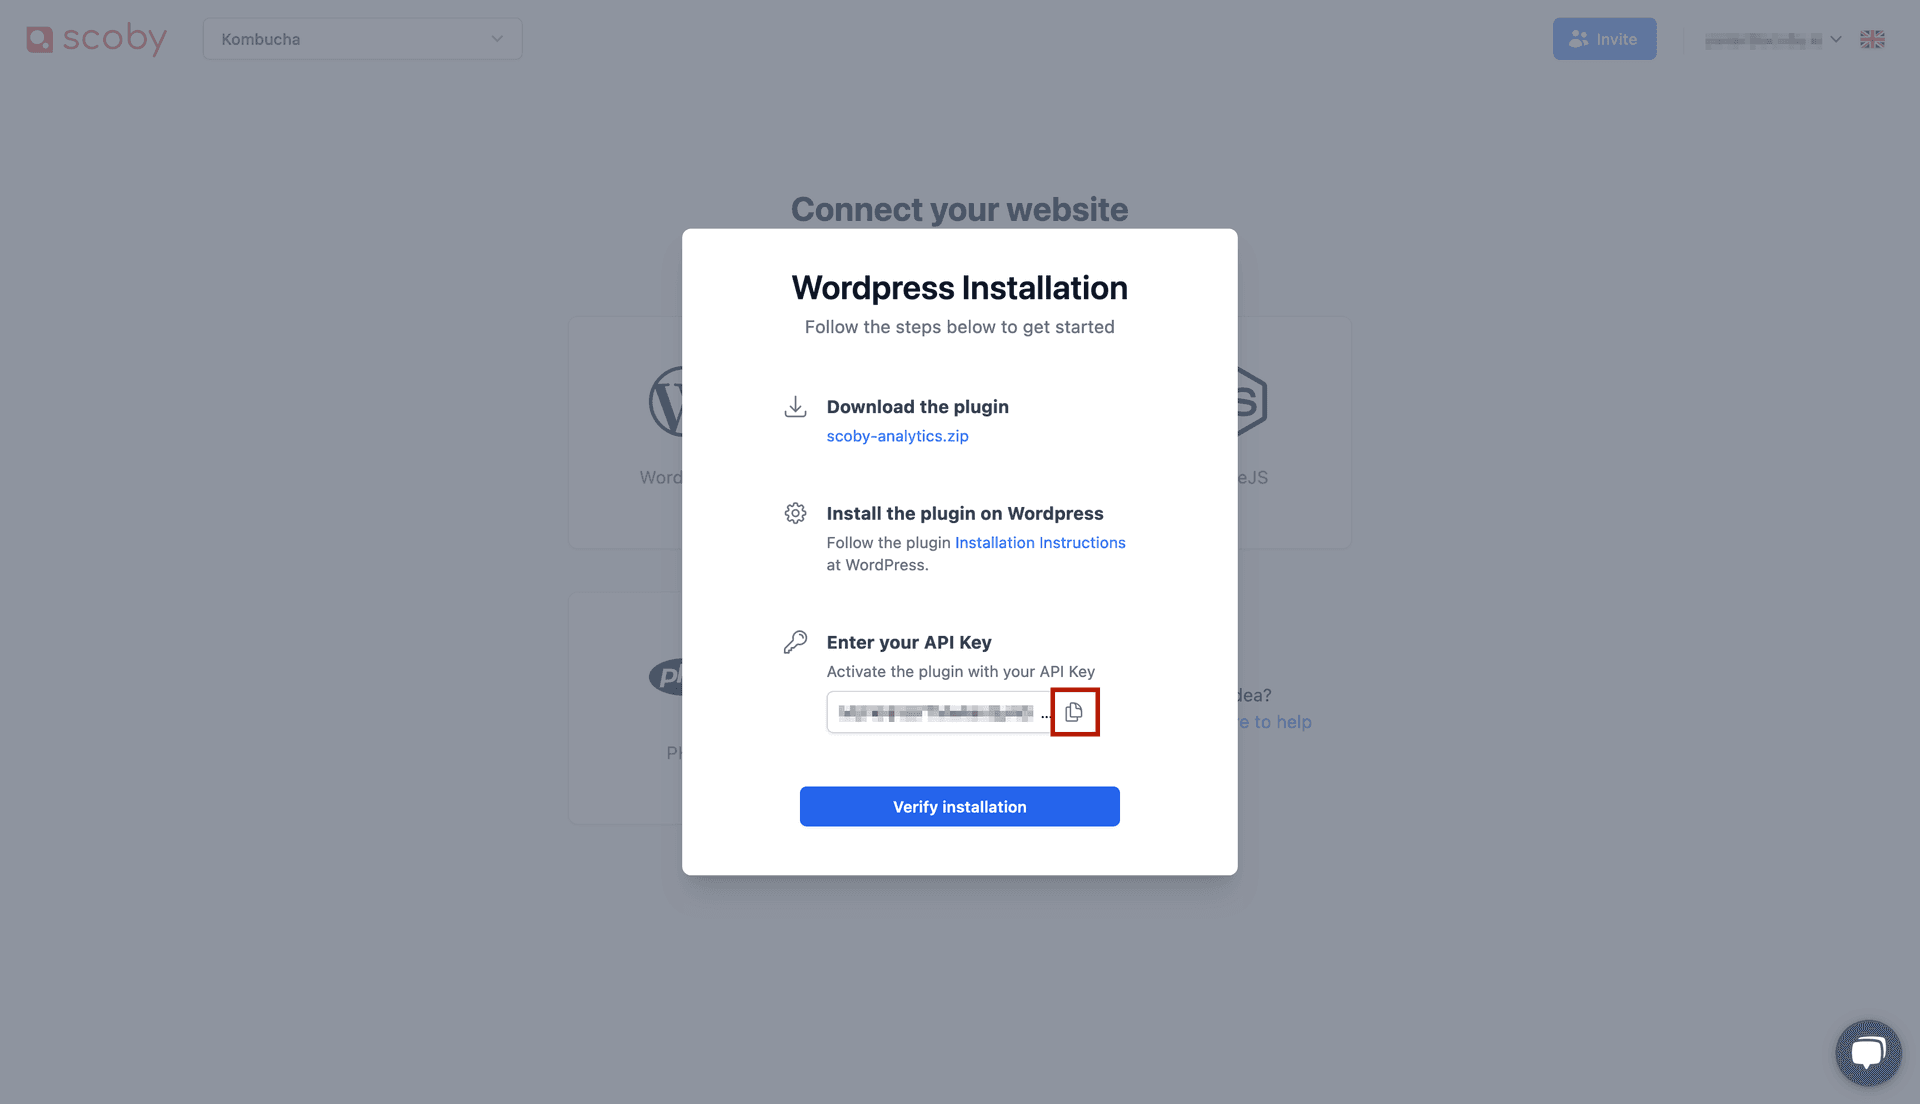Click the Invite button in header
Screen dimensions: 1920x1104
(1602, 38)
